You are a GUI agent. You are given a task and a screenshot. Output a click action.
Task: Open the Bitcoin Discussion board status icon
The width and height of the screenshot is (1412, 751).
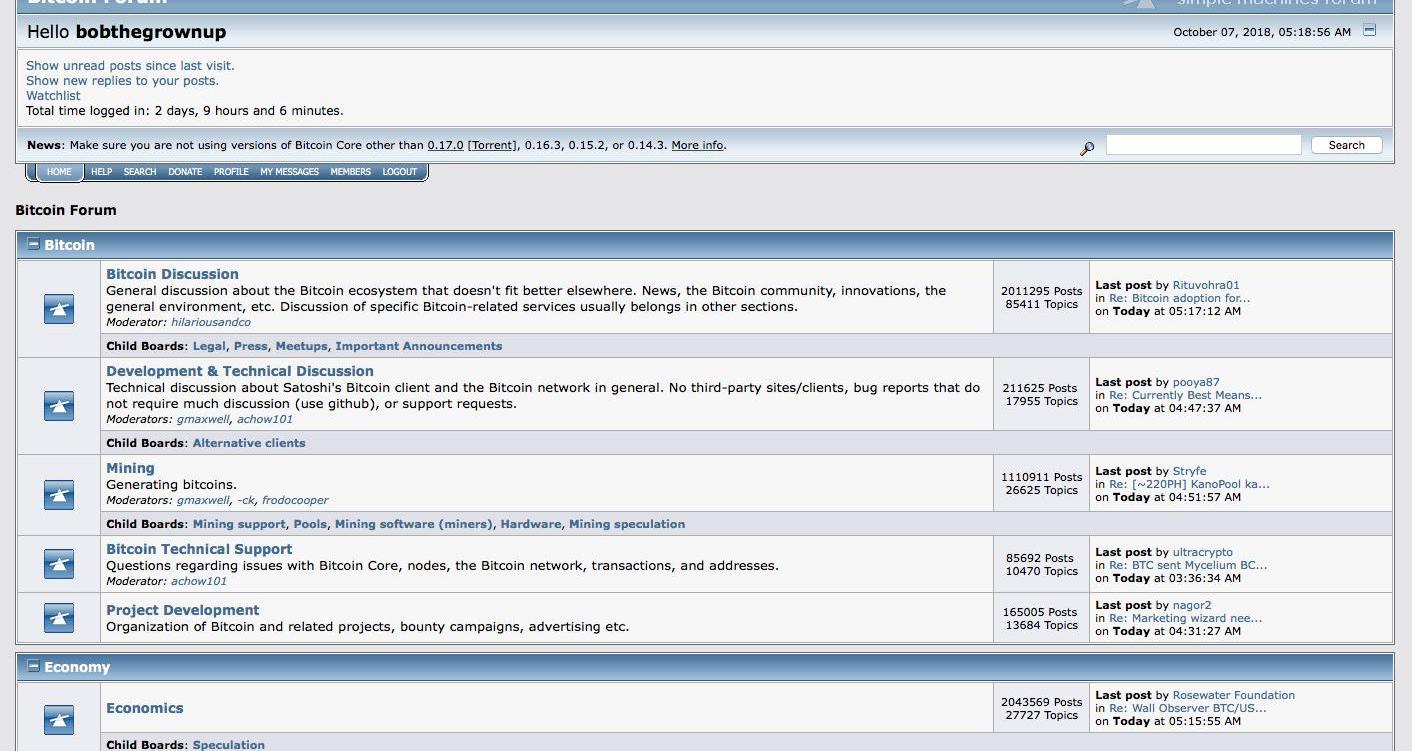coord(59,309)
